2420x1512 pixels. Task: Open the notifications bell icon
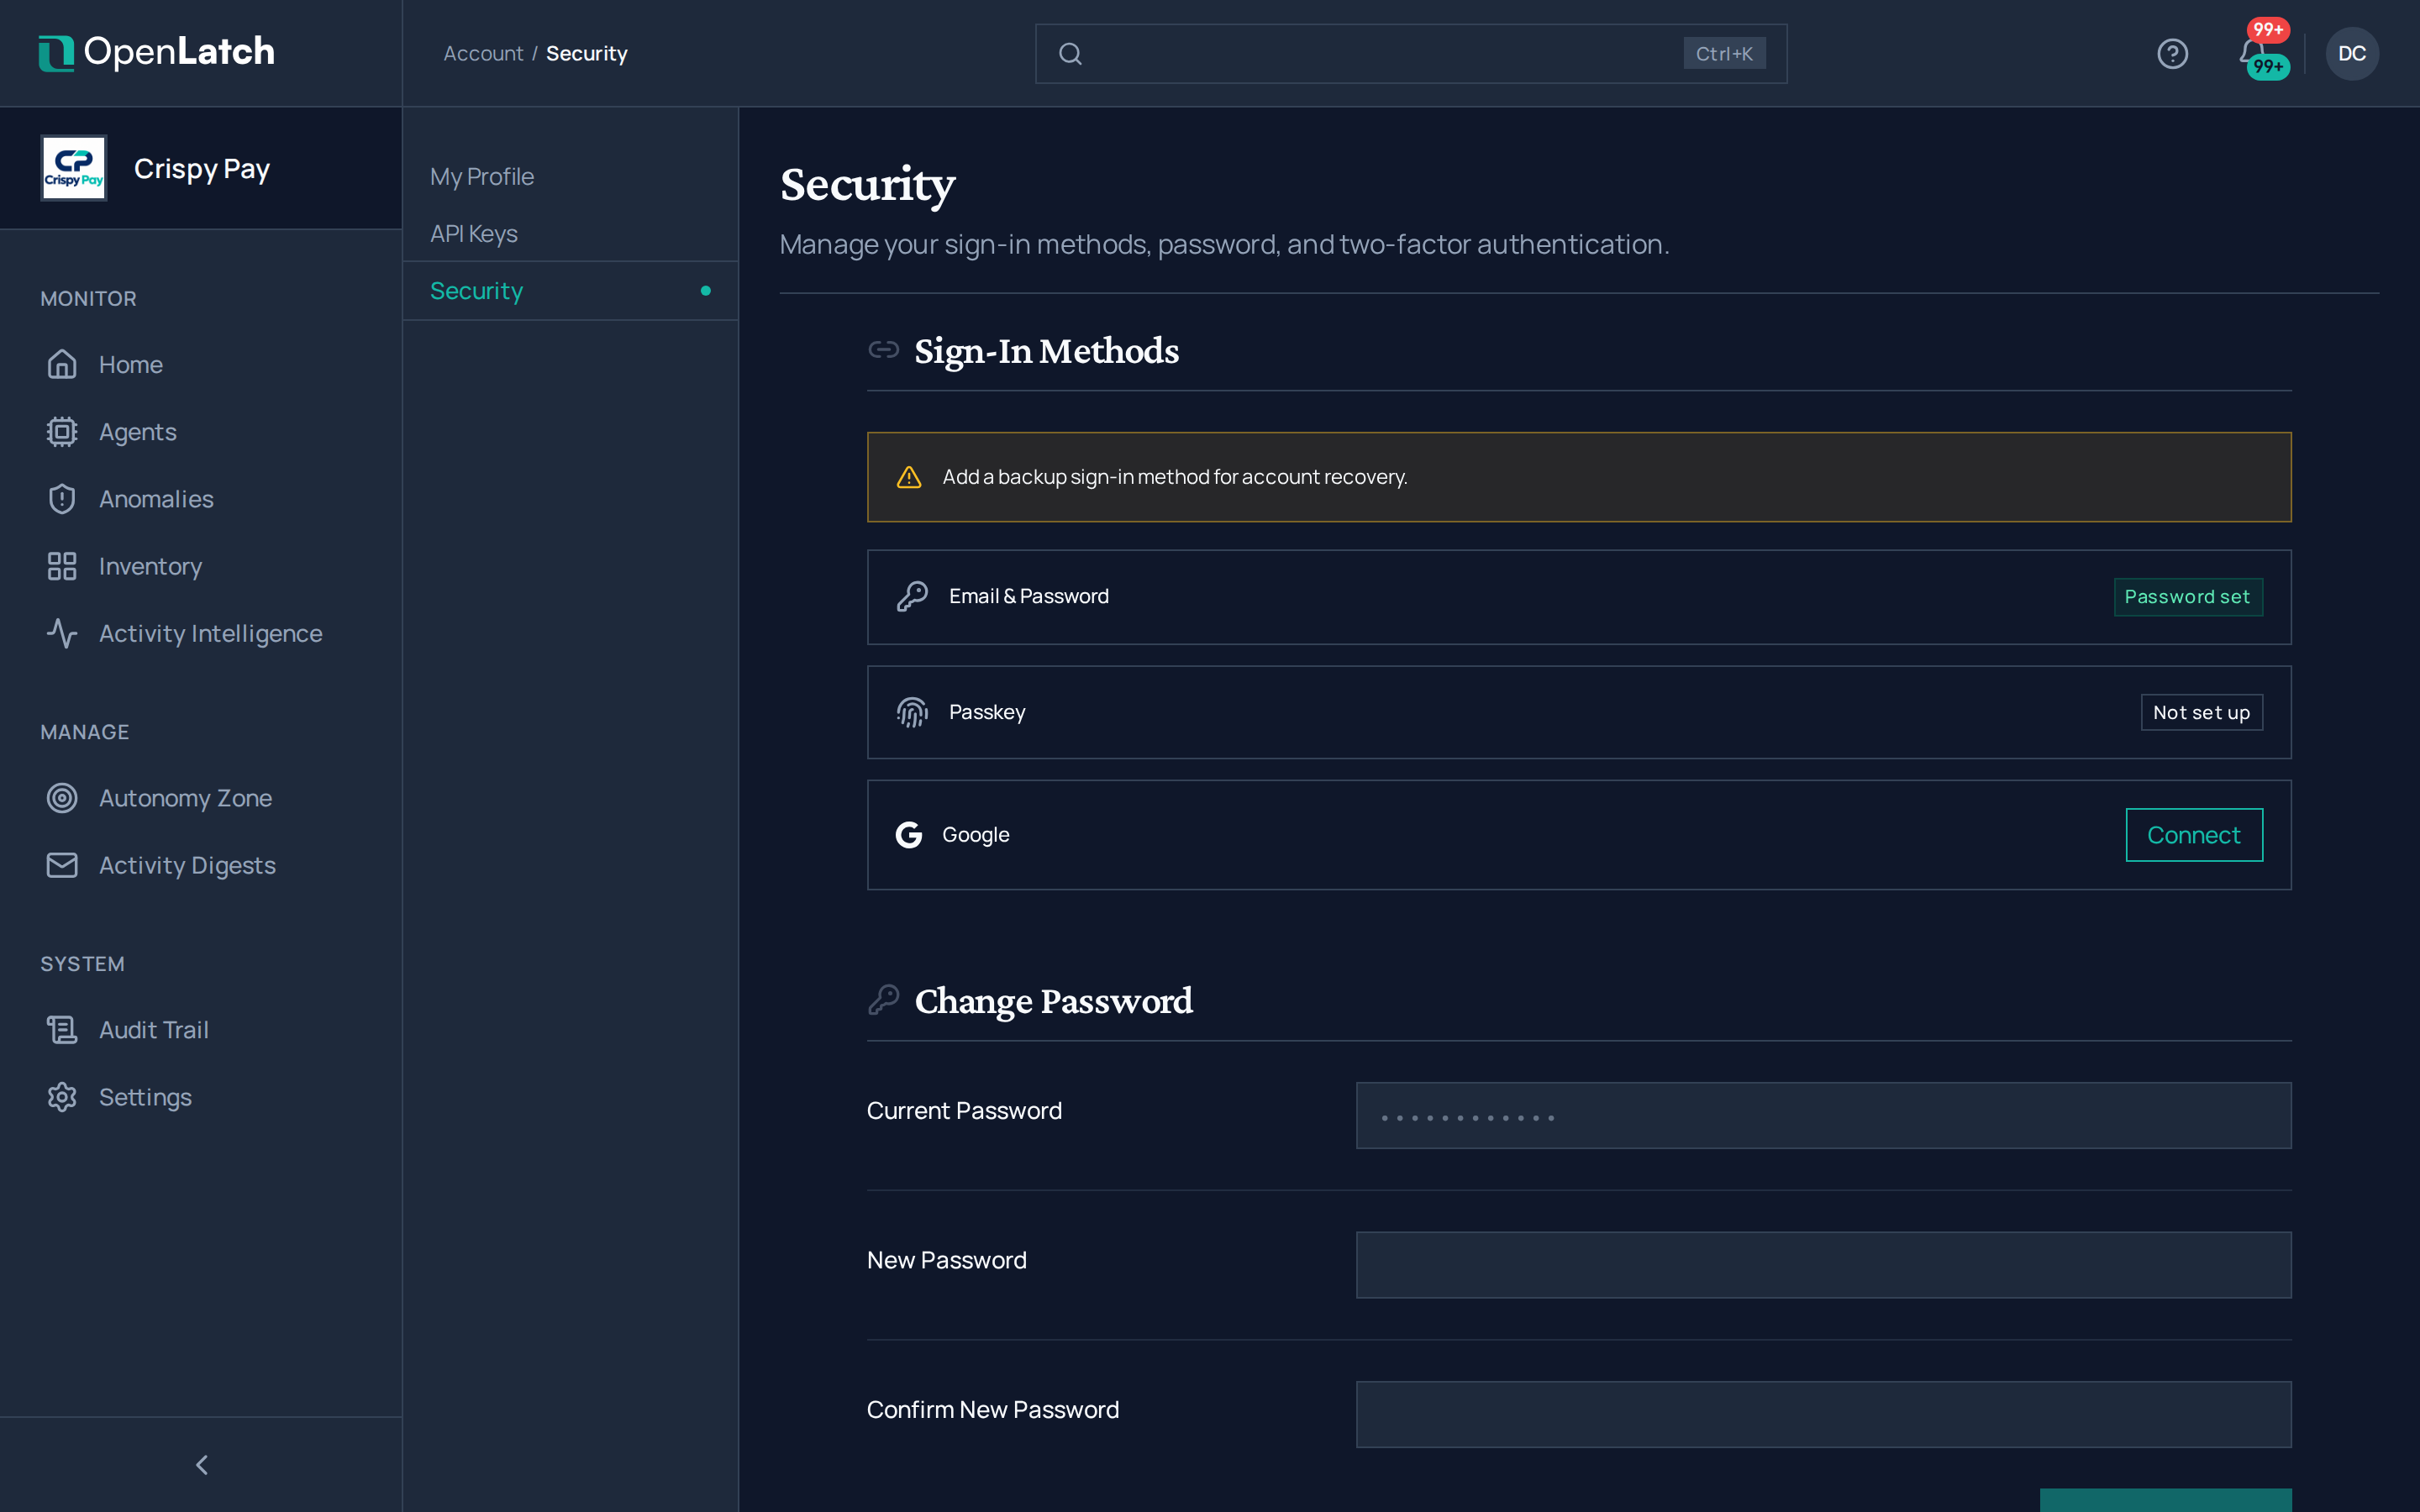click(x=2252, y=52)
